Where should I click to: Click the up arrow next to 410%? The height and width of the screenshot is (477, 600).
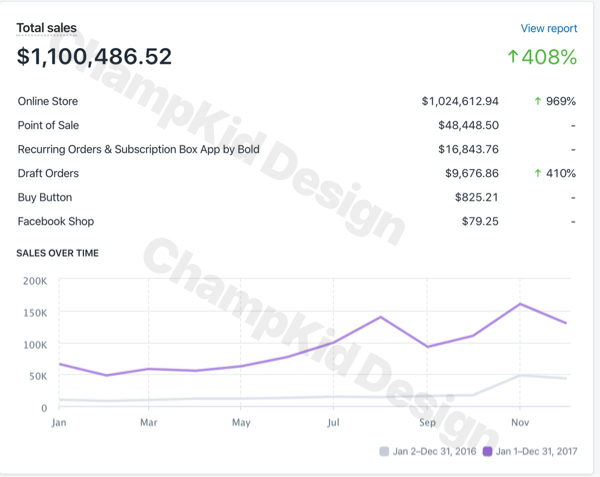[538, 173]
